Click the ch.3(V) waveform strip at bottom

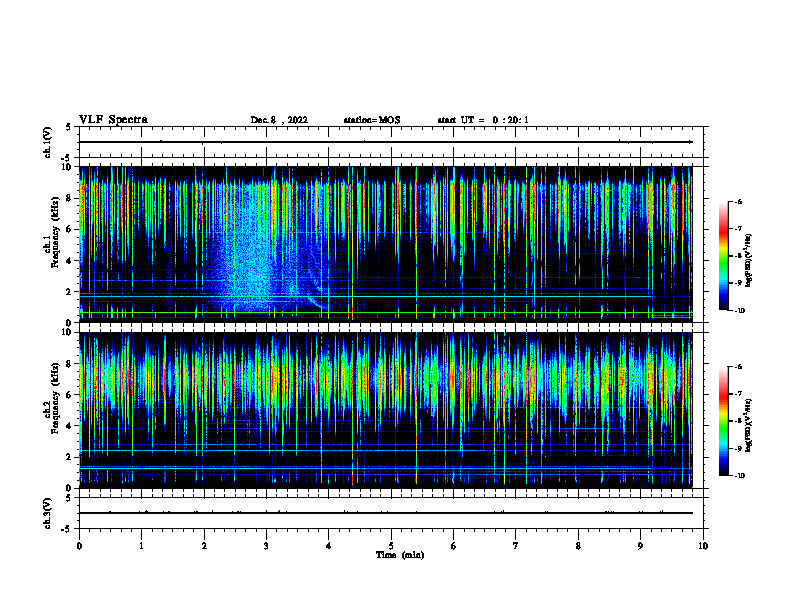tap(391, 513)
